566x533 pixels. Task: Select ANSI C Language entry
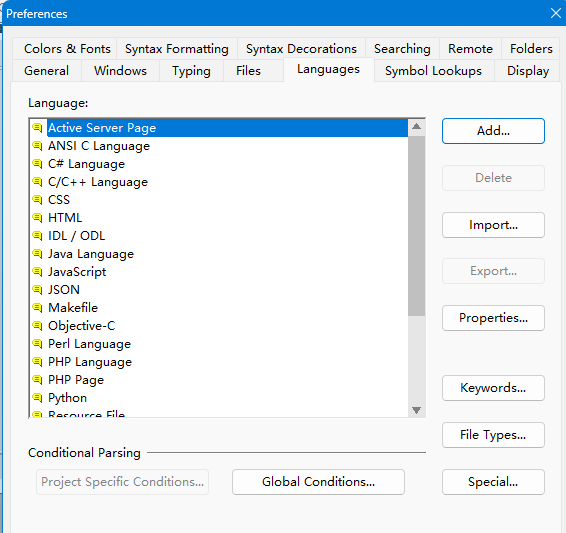click(219, 146)
